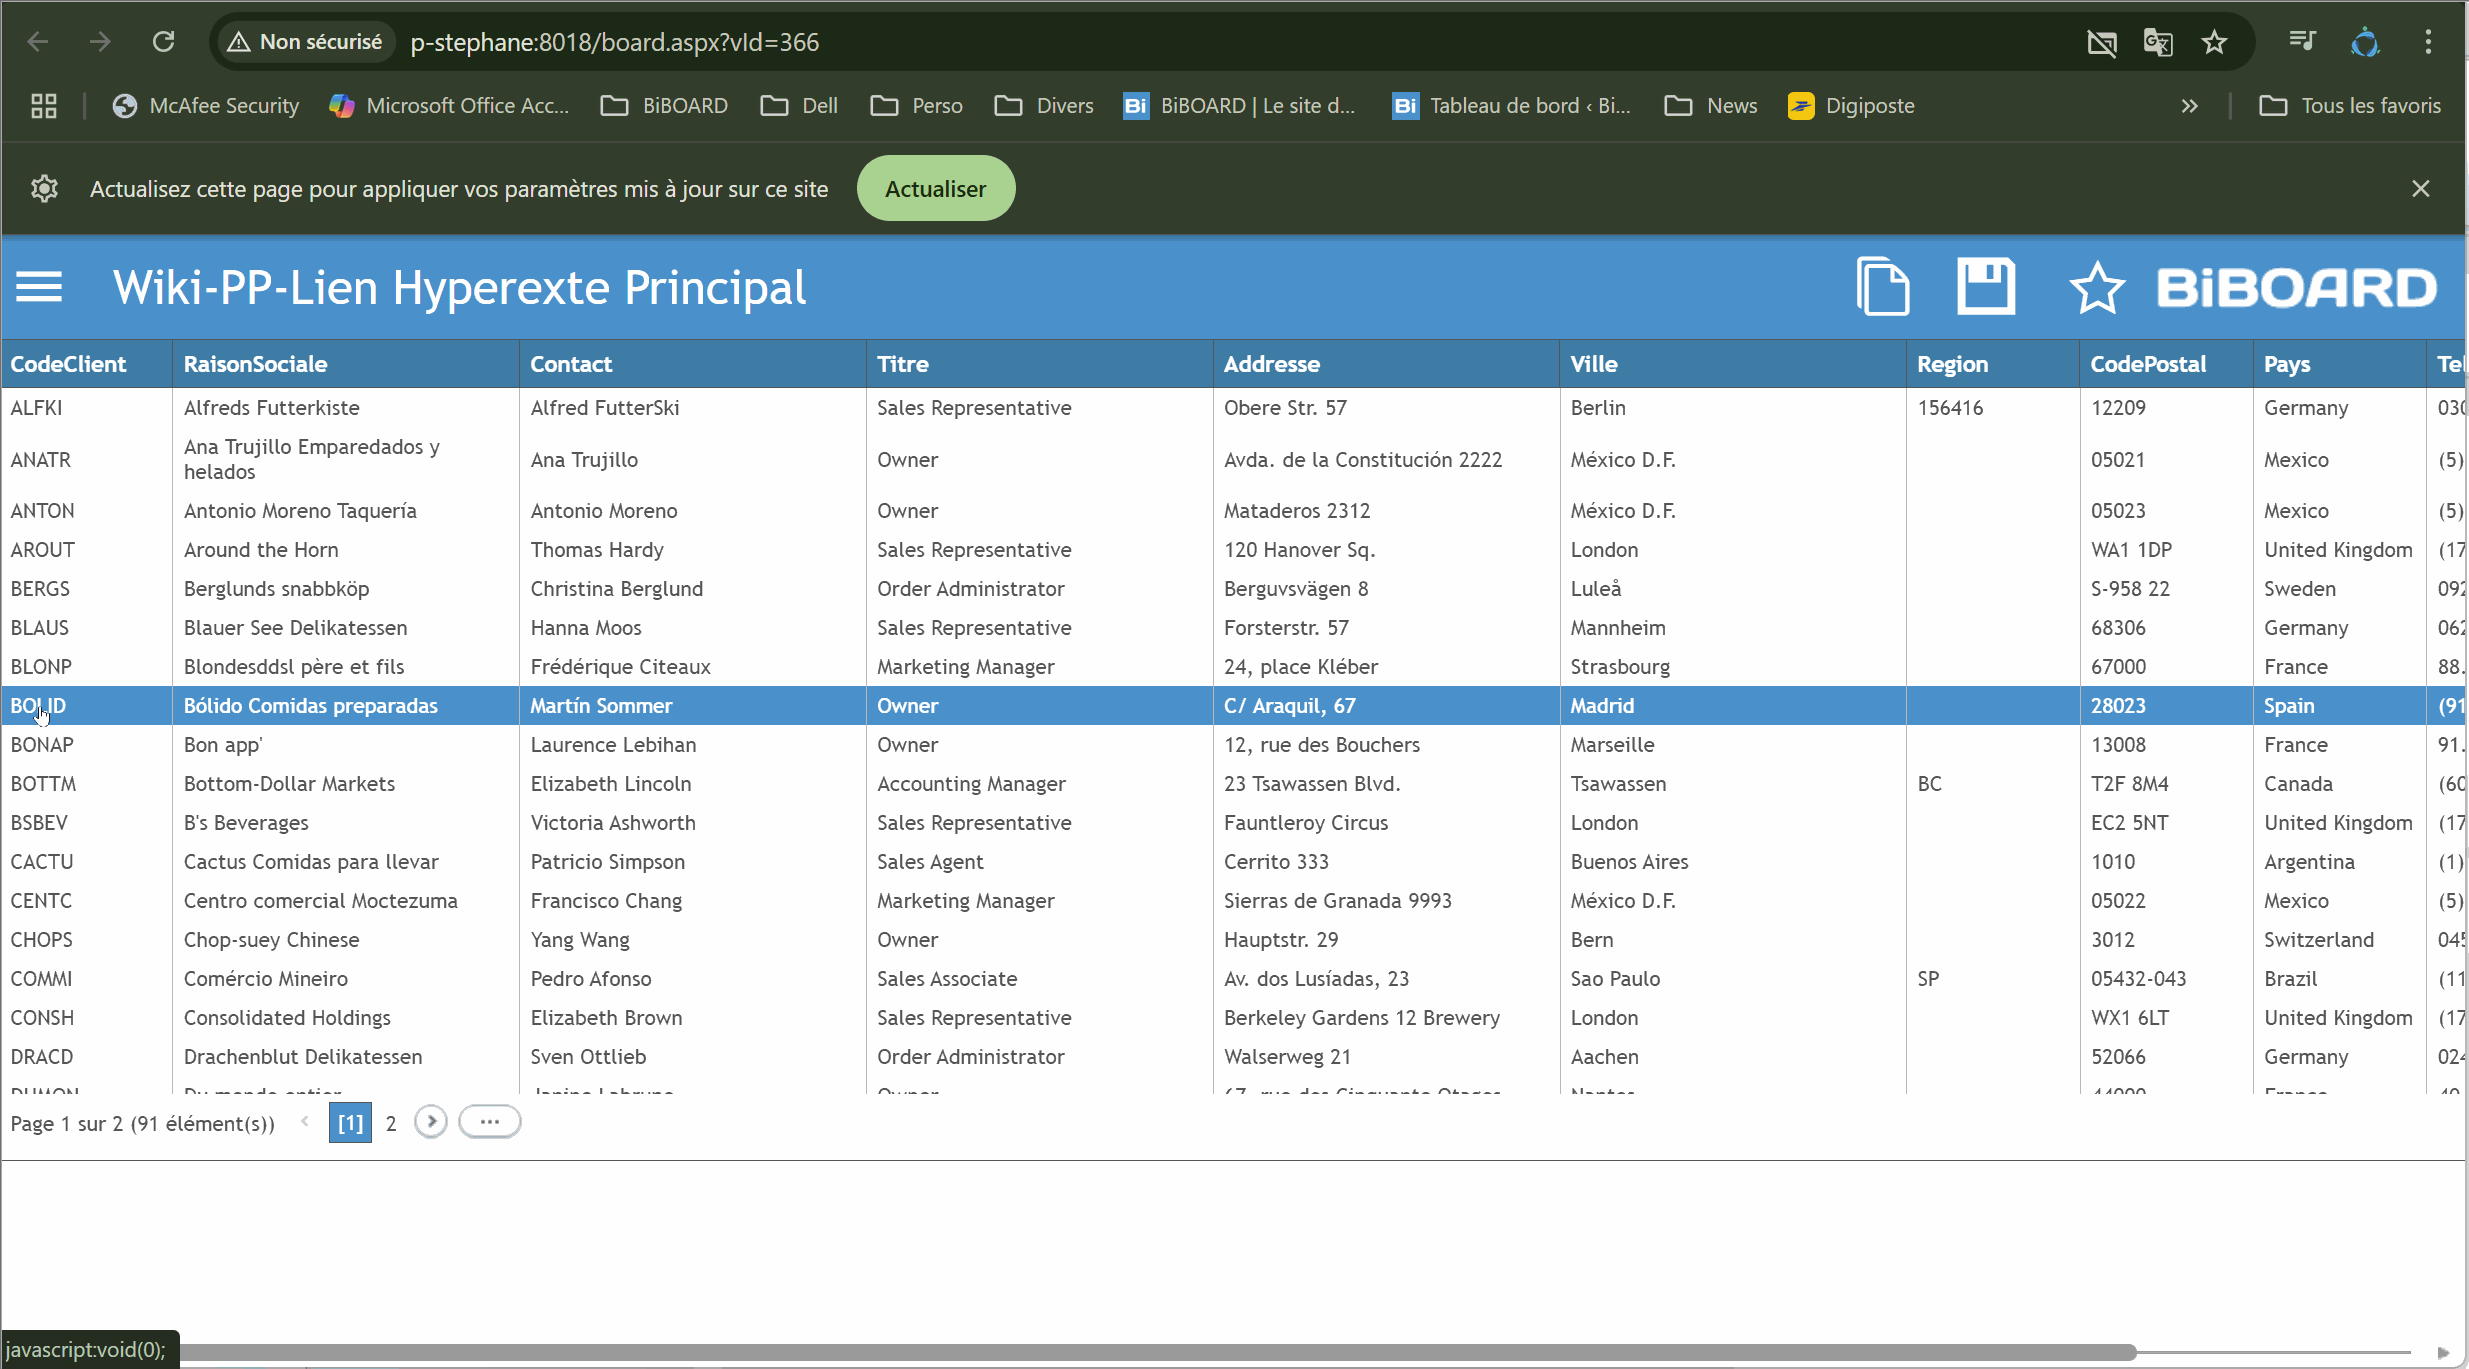Open McAfee Security bookmark
The height and width of the screenshot is (1369, 2469).
coord(206,106)
